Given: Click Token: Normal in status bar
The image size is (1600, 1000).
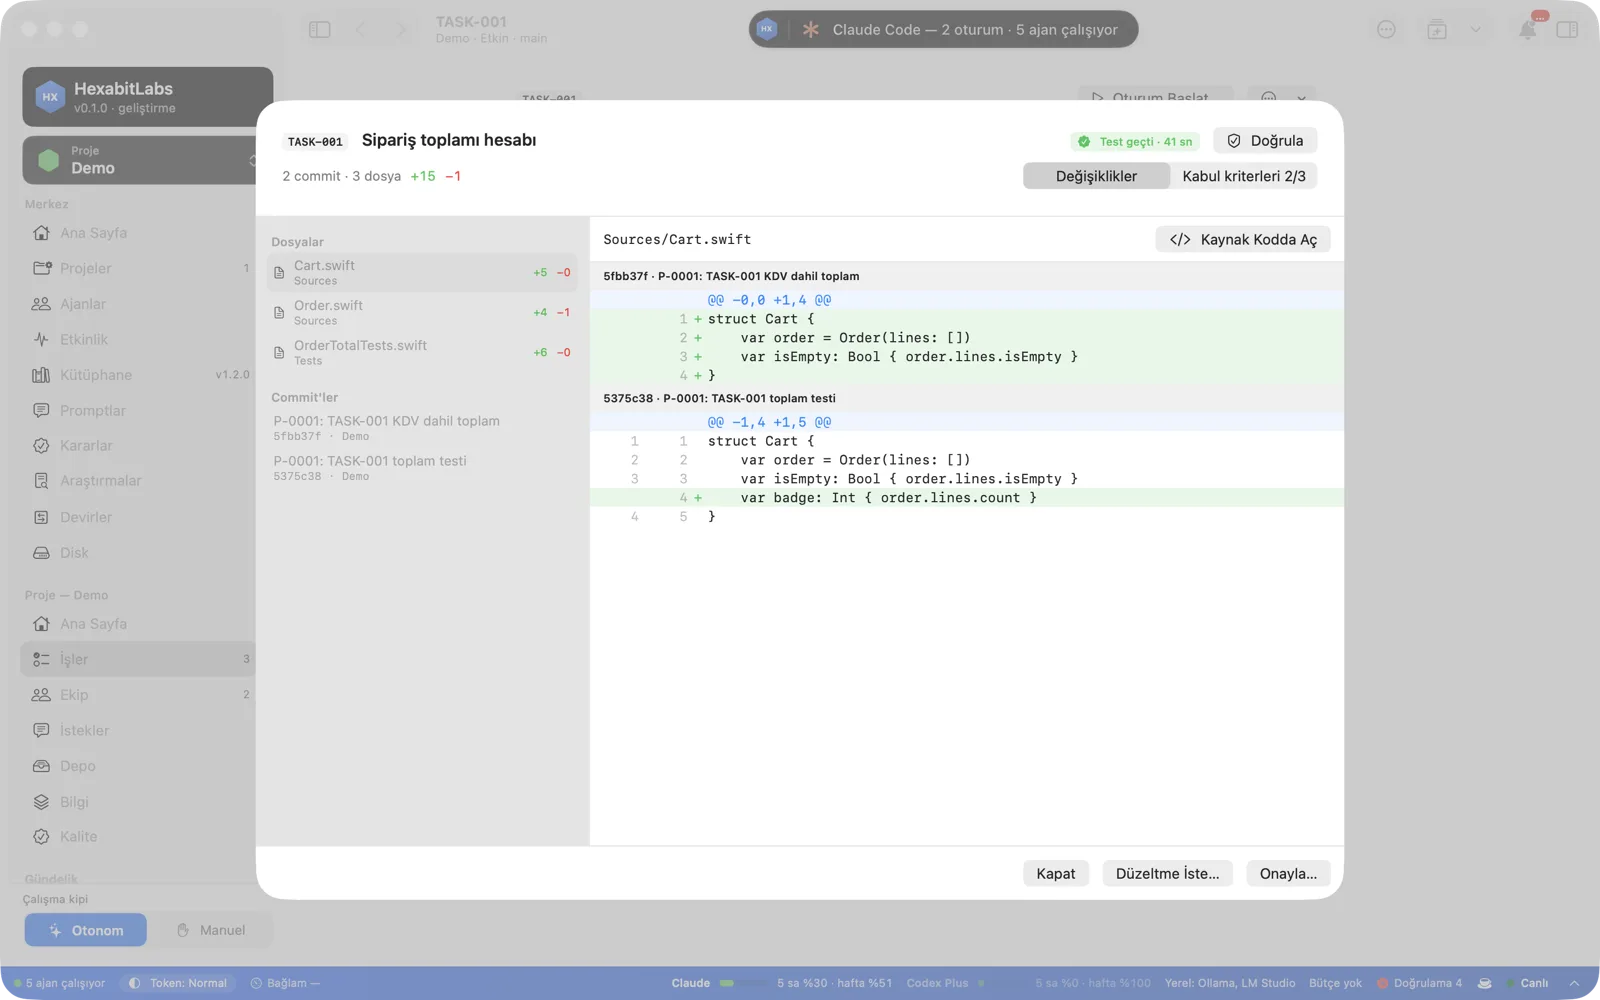Looking at the screenshot, I should (178, 983).
